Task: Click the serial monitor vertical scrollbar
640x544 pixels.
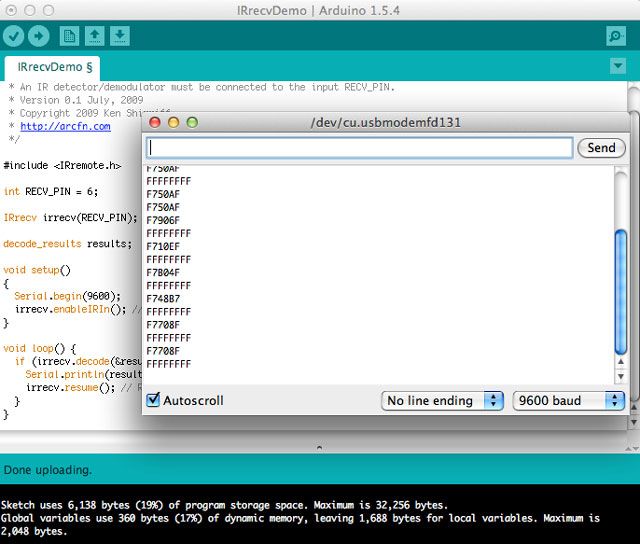Action: click(x=620, y=290)
